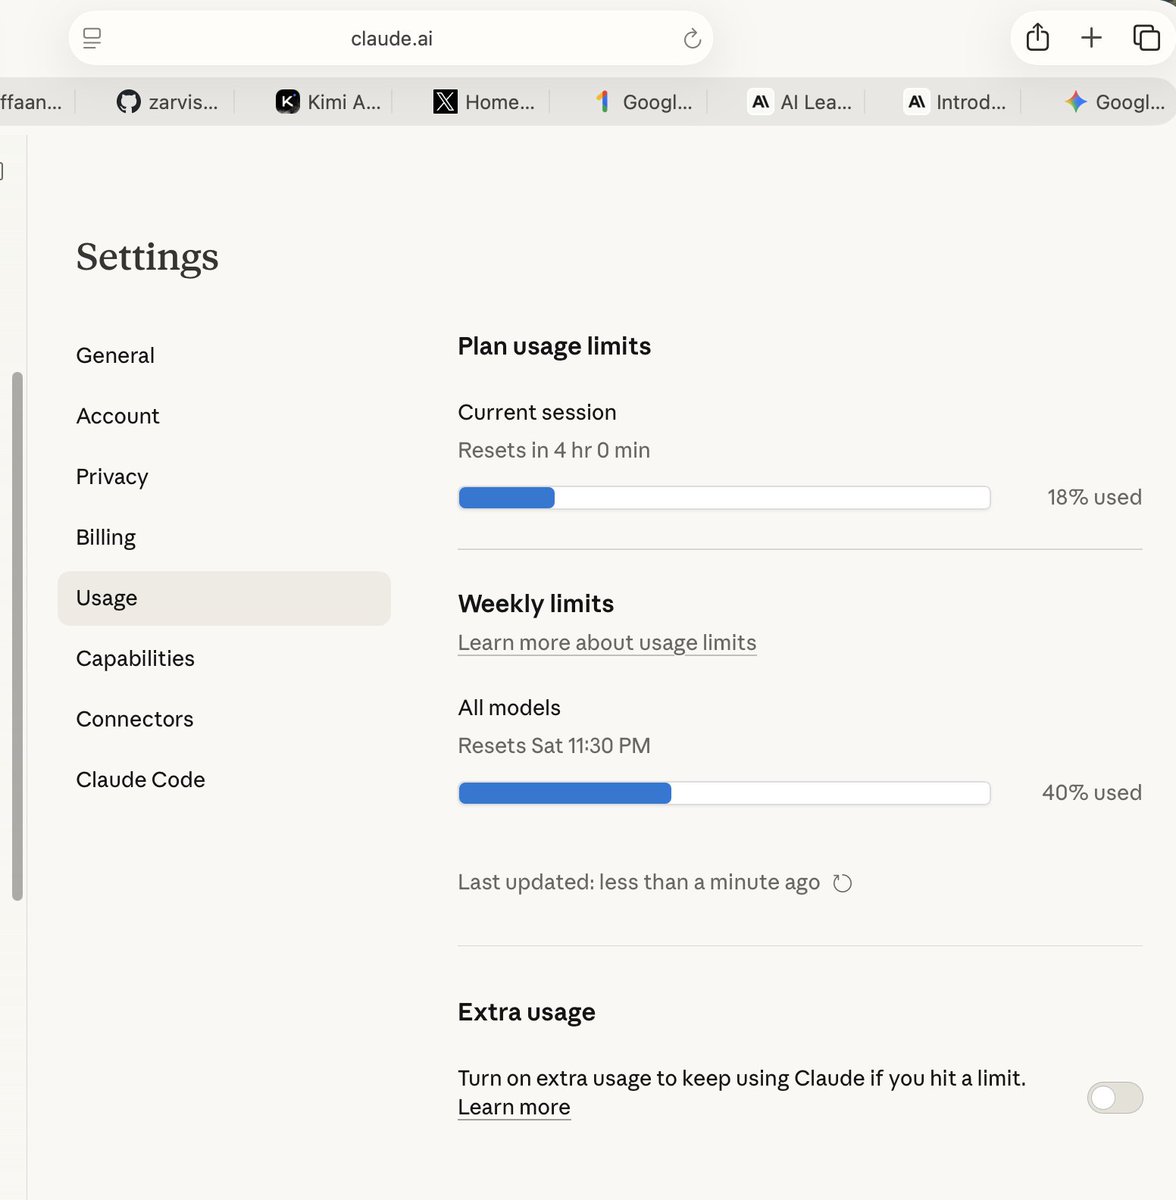Open General settings section
This screenshot has width=1176, height=1200.
click(224, 356)
